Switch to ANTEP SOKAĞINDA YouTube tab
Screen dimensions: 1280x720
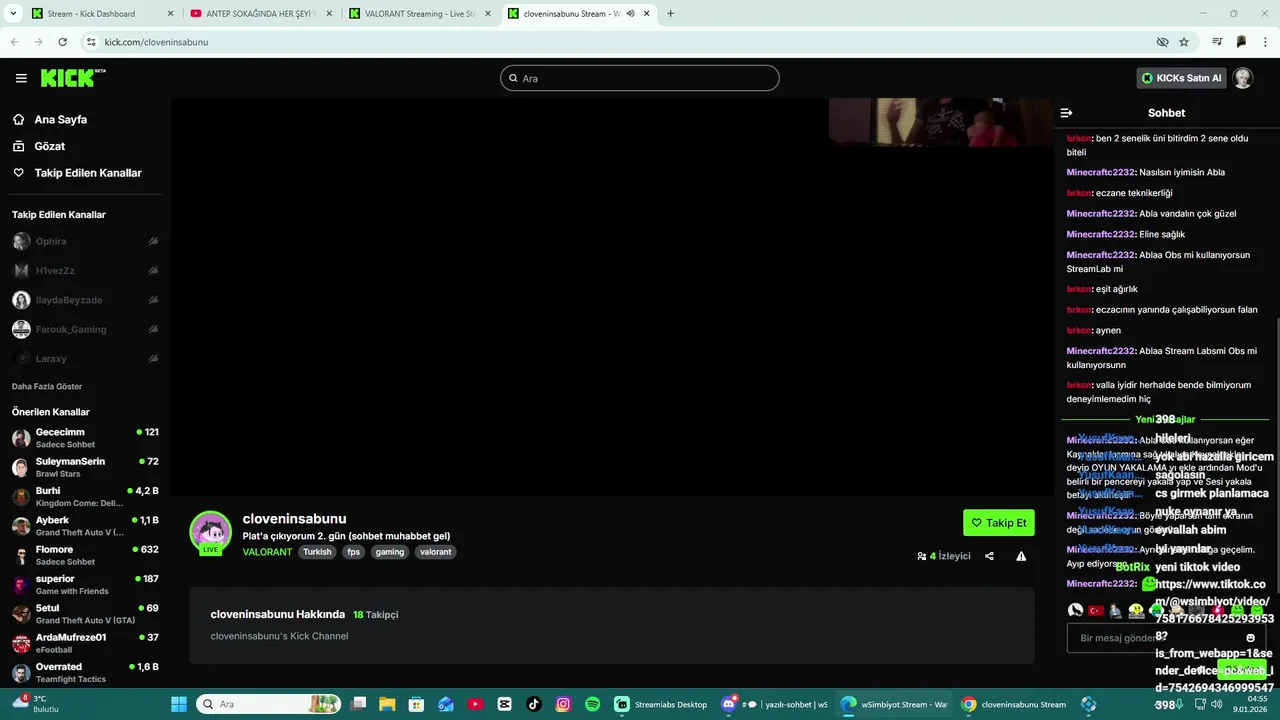(262, 14)
